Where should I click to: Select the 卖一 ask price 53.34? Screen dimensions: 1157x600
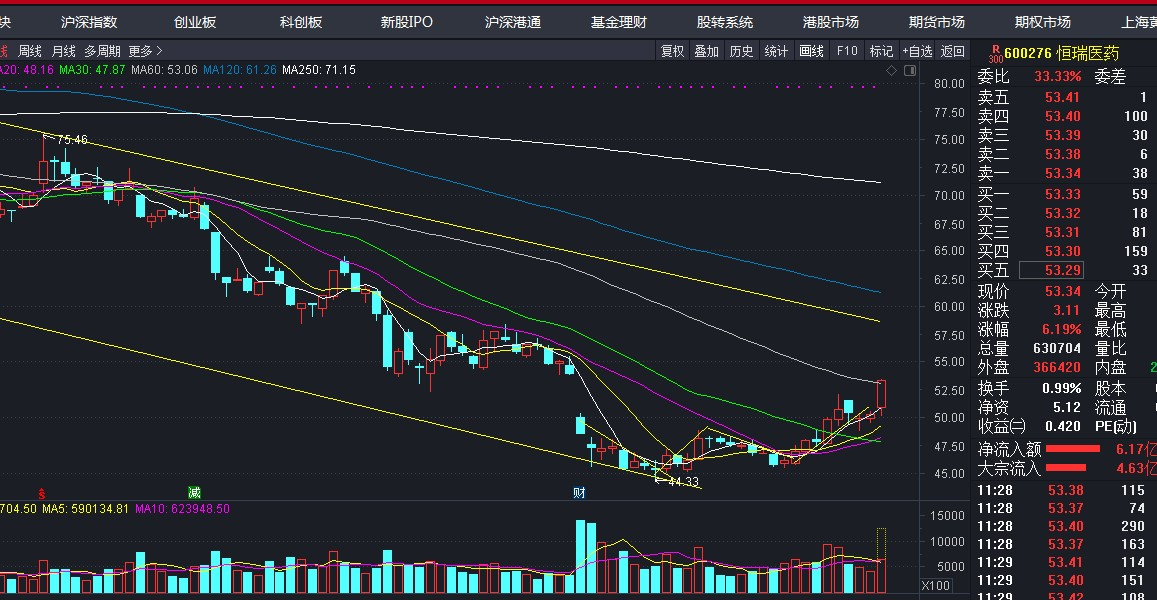[x=1063, y=173]
